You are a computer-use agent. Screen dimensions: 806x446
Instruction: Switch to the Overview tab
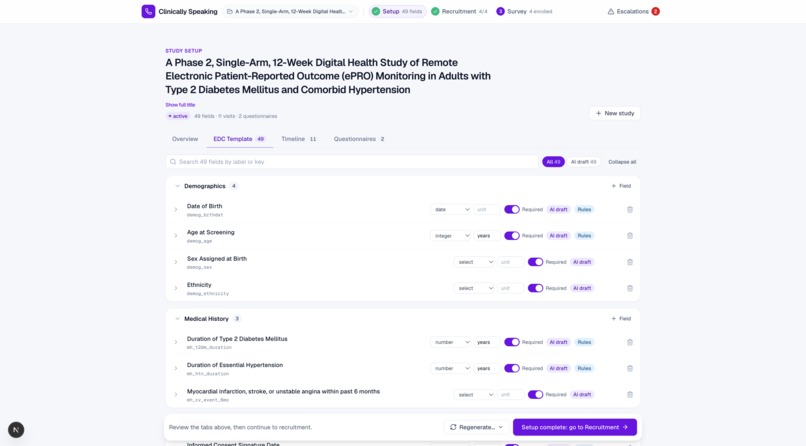point(185,139)
